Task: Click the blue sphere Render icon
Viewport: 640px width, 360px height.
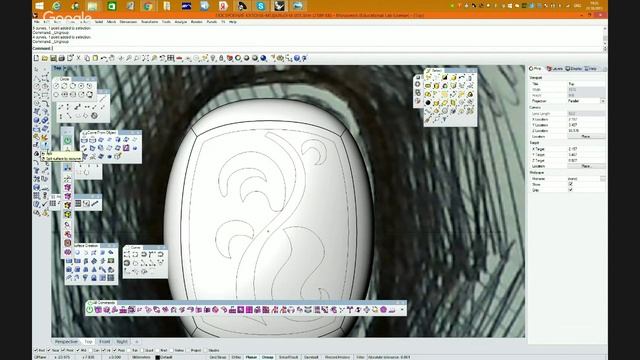Action: click(263, 58)
